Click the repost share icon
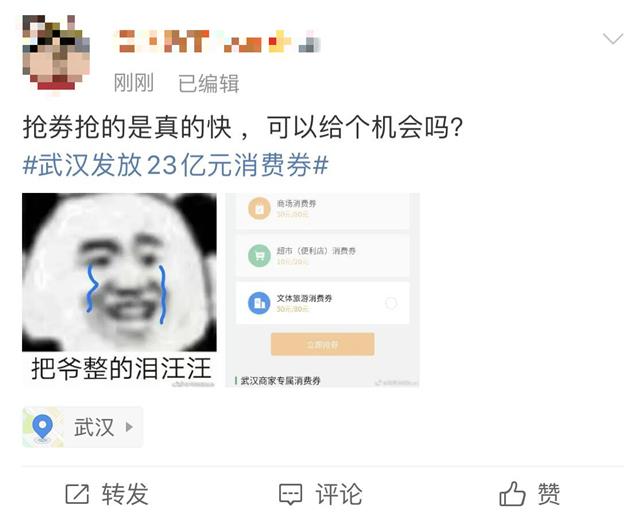The image size is (640, 522). point(77,494)
